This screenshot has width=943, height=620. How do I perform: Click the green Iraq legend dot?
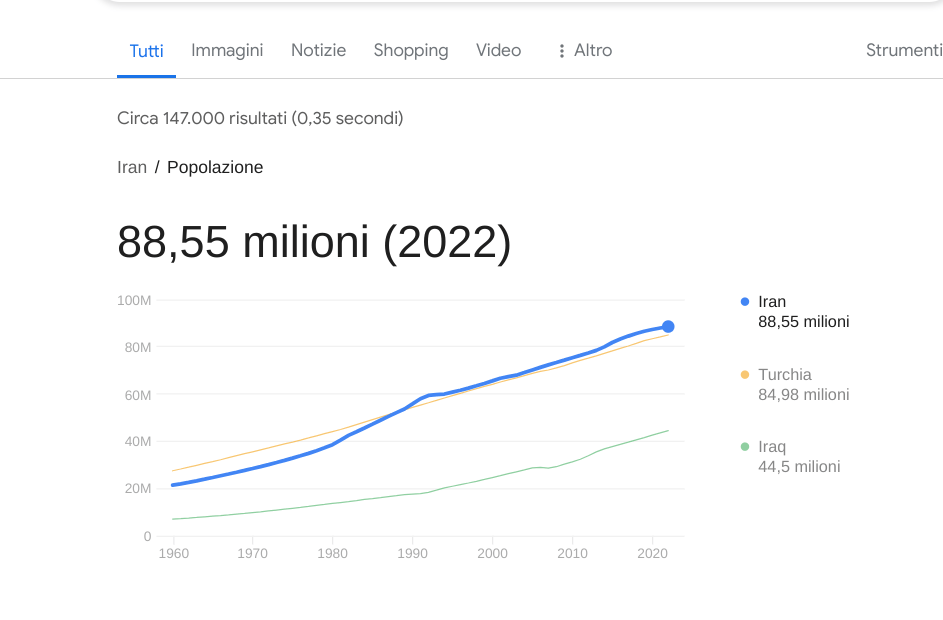point(745,447)
